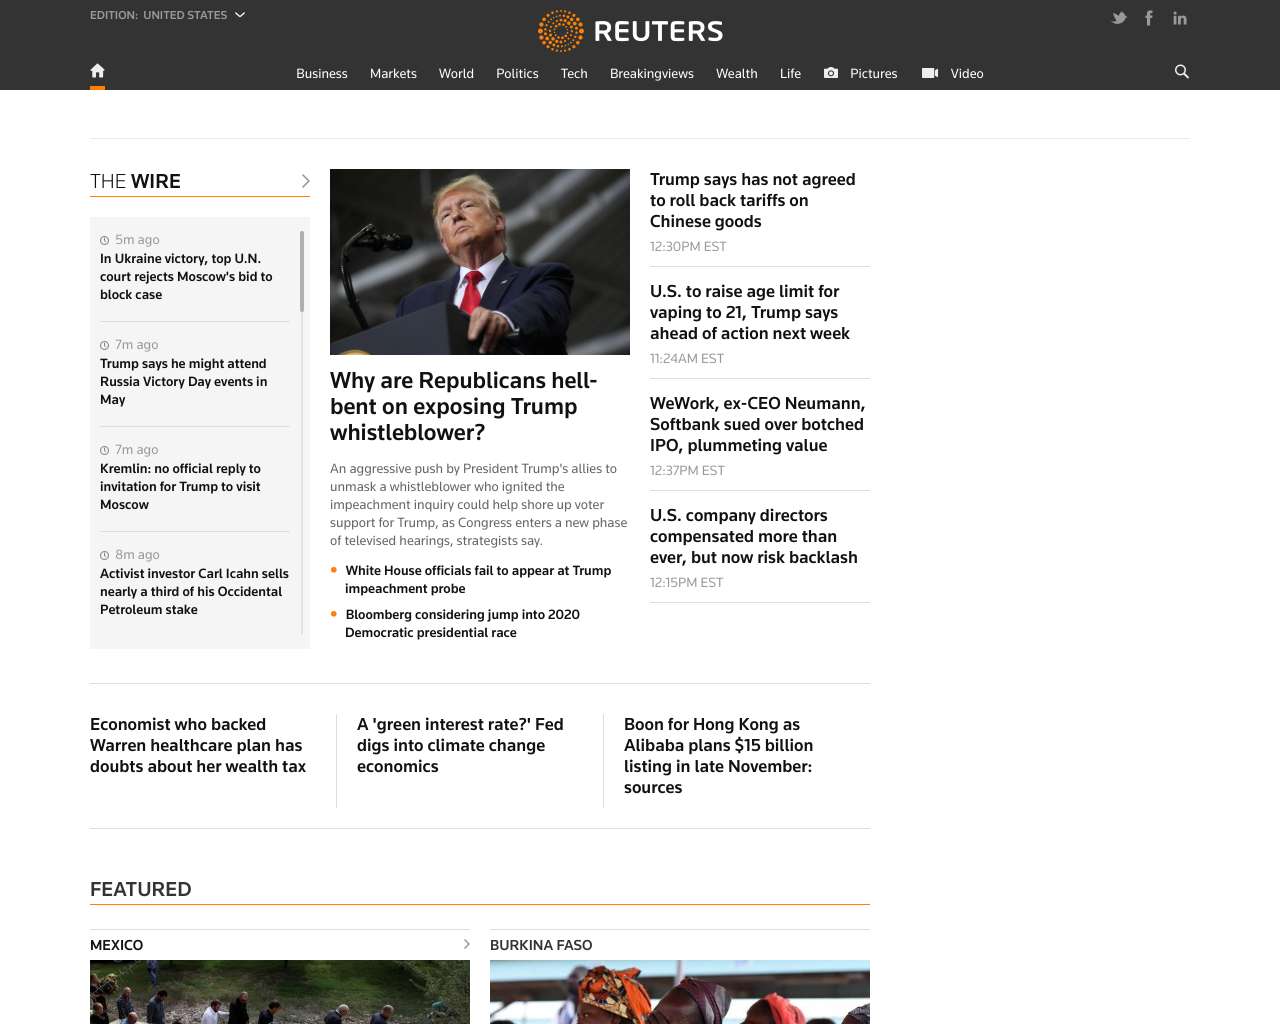1280x1024 pixels.
Task: Click the 5m ago timestamp
Action: click(x=137, y=240)
